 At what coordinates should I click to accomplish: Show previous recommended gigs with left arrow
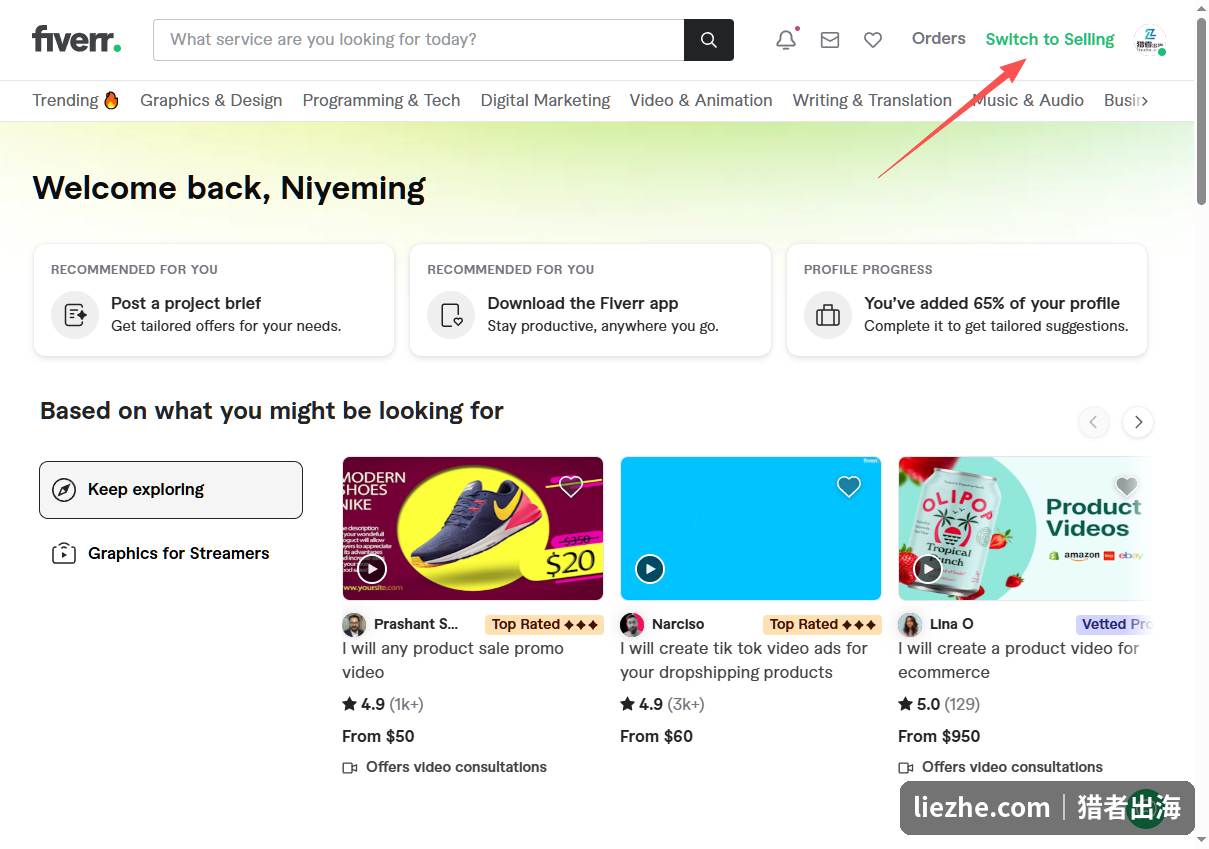1094,422
